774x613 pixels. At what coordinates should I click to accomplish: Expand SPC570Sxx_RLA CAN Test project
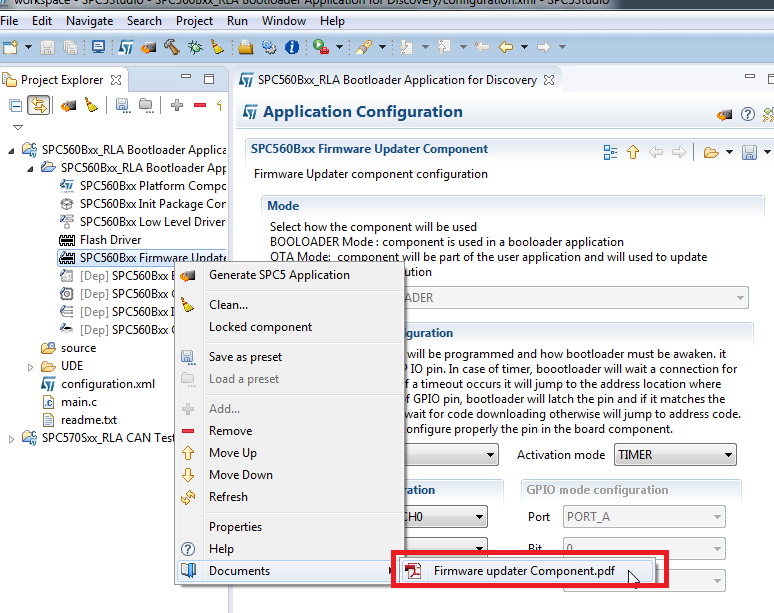(x=11, y=439)
